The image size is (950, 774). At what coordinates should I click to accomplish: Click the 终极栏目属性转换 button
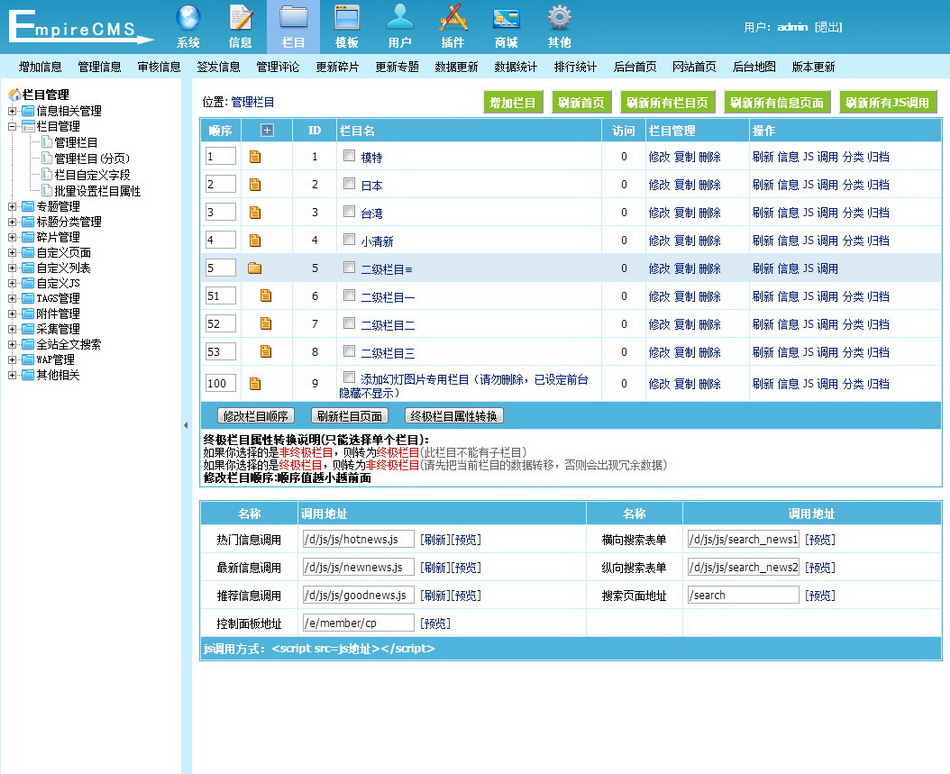click(454, 416)
